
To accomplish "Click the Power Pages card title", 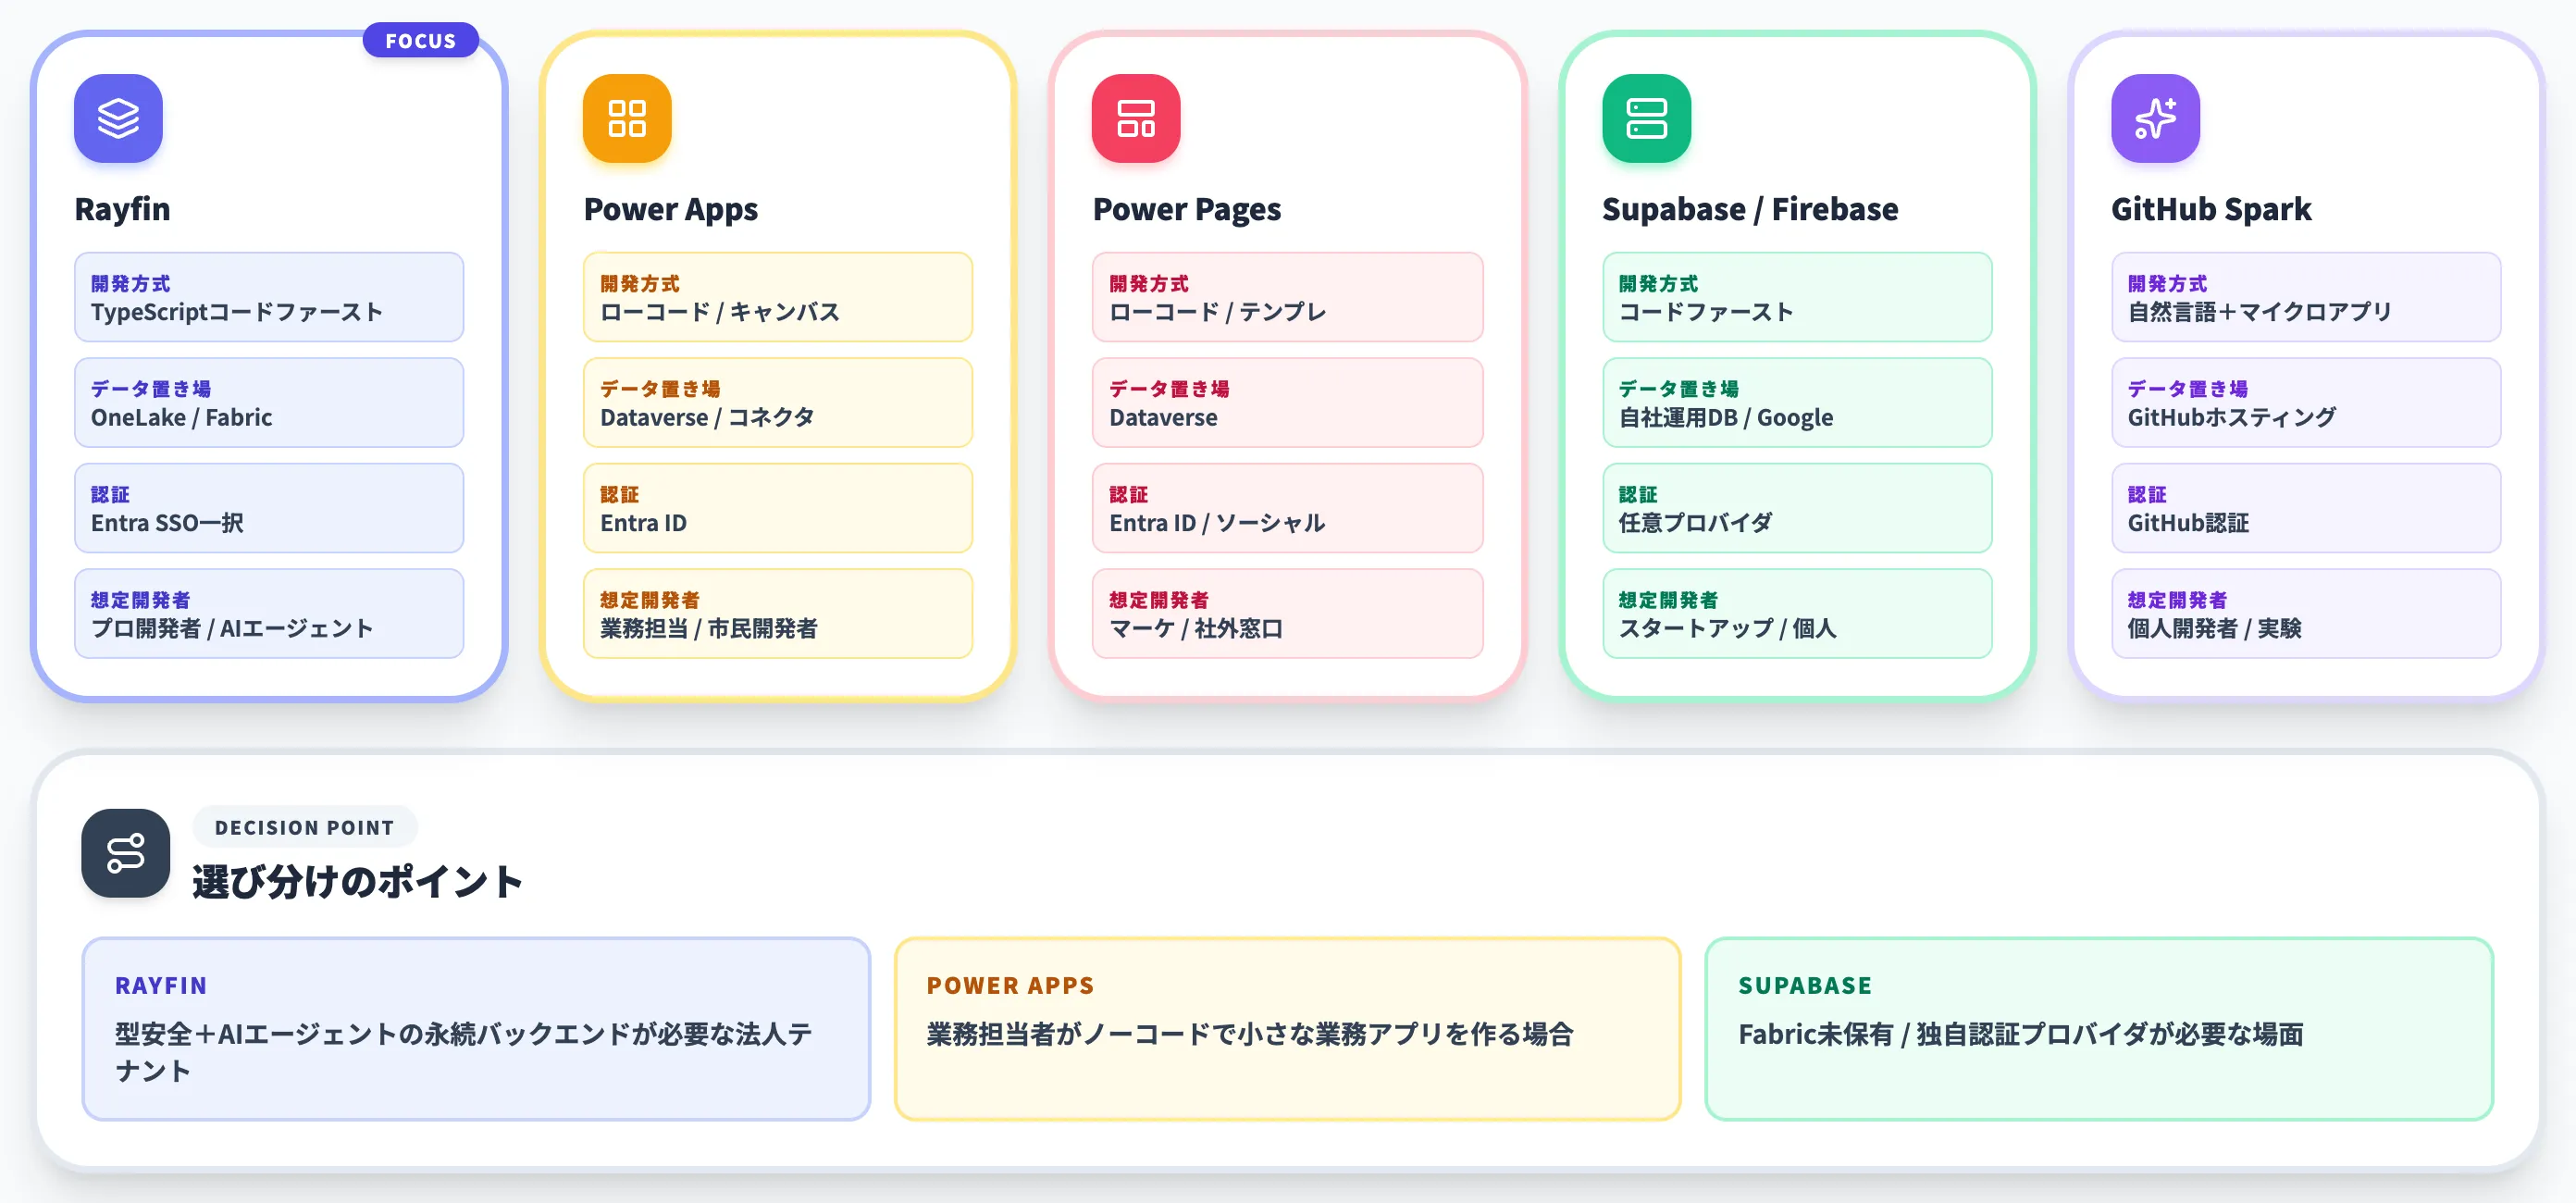I will point(1187,209).
